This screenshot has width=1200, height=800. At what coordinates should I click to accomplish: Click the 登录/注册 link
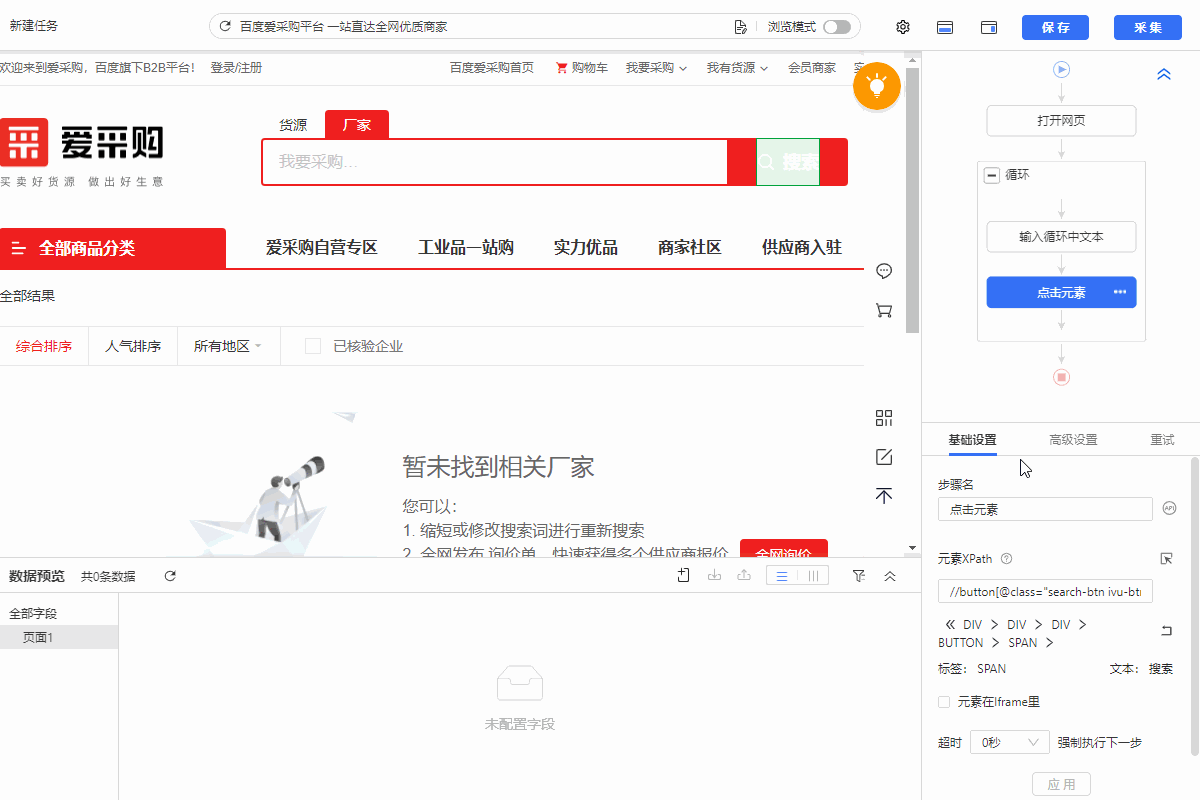(x=236, y=68)
